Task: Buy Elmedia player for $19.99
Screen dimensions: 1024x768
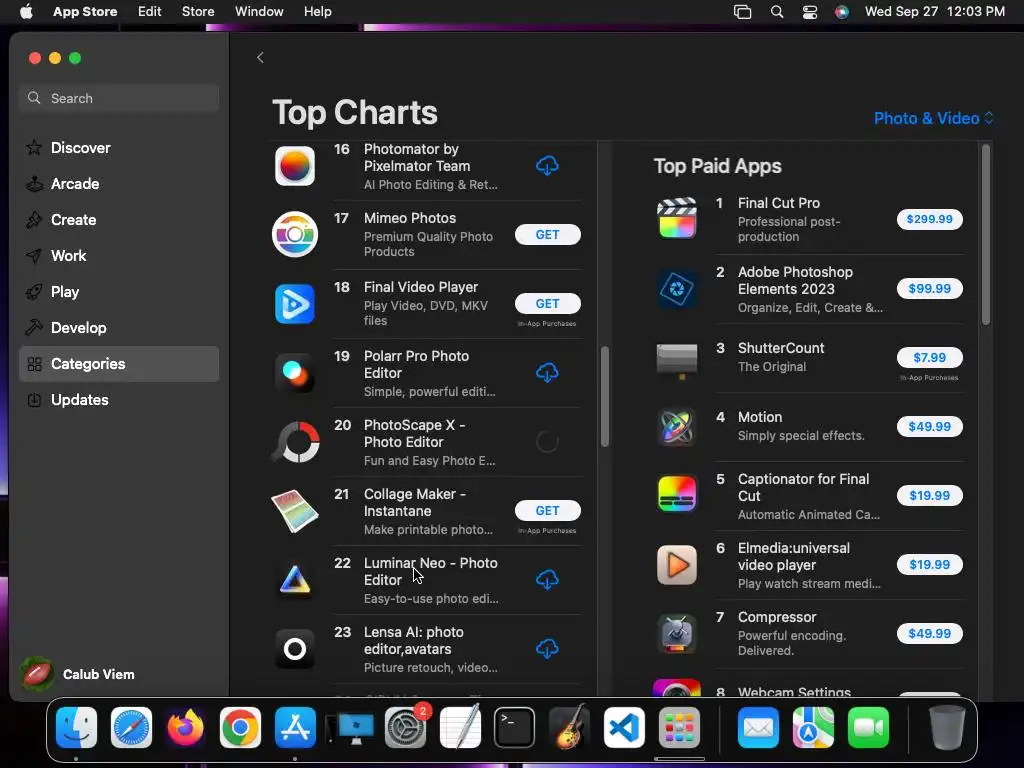Action: [x=929, y=564]
